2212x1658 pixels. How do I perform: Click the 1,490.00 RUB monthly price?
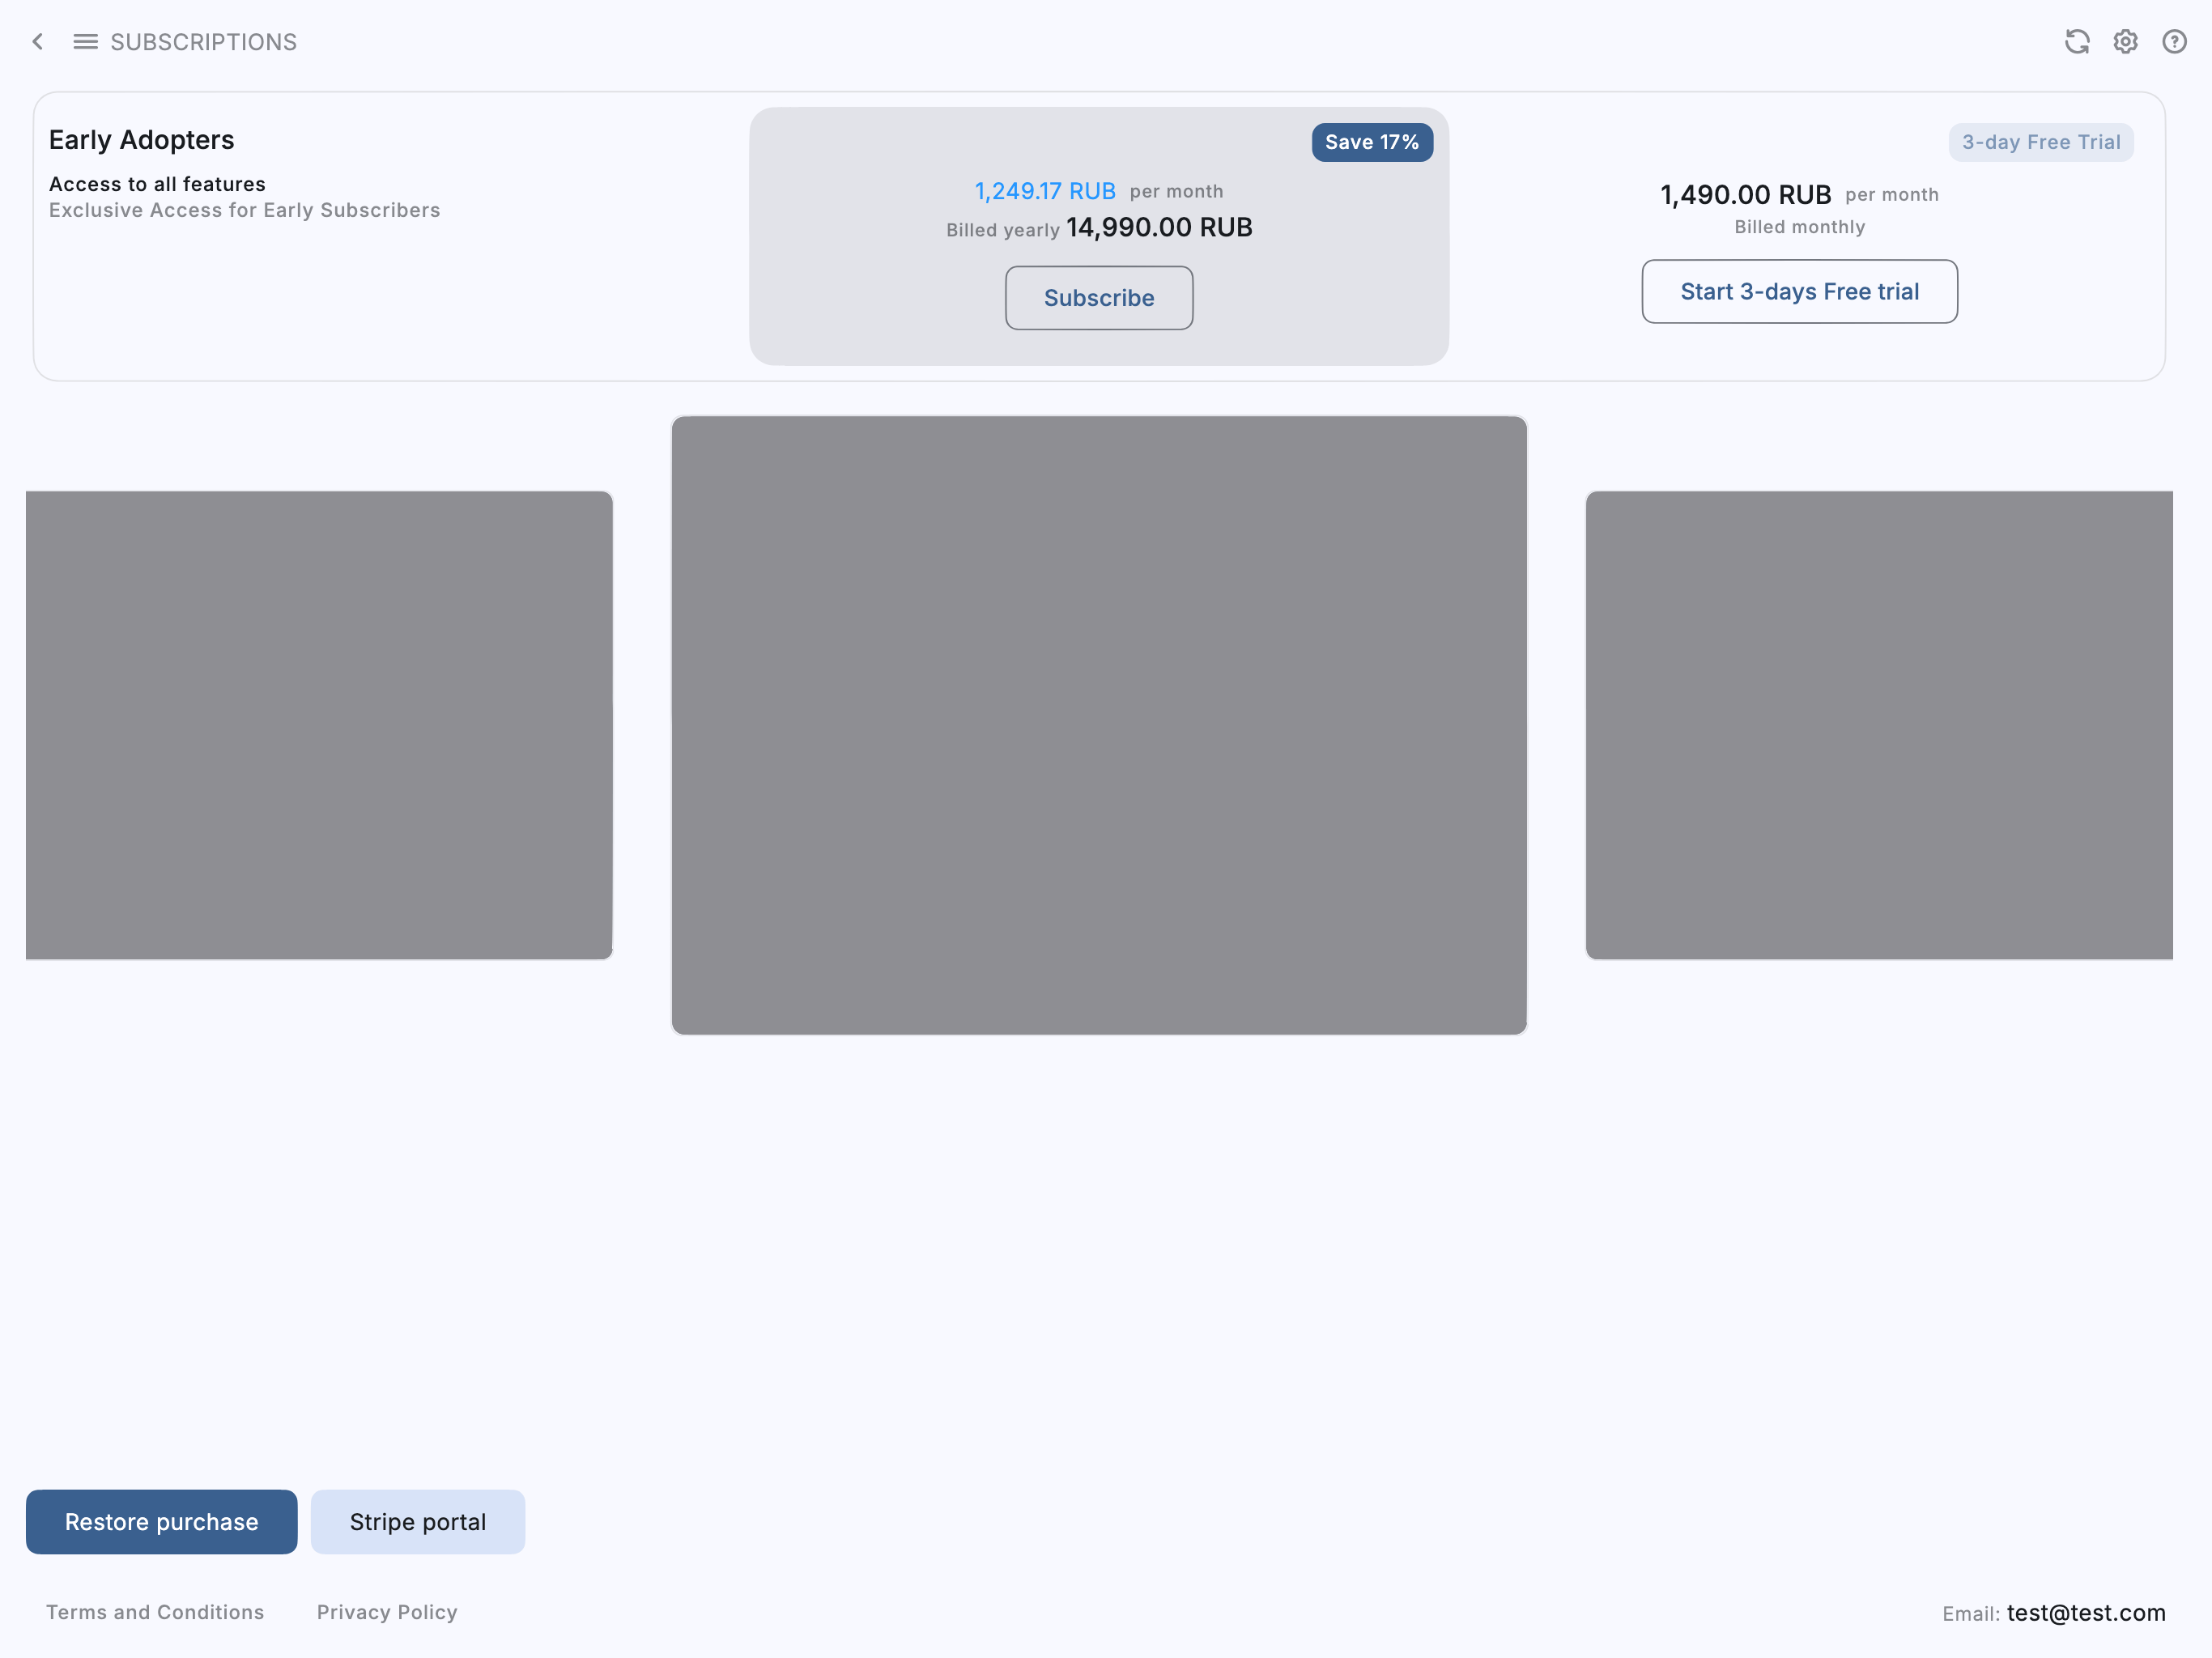[1745, 195]
